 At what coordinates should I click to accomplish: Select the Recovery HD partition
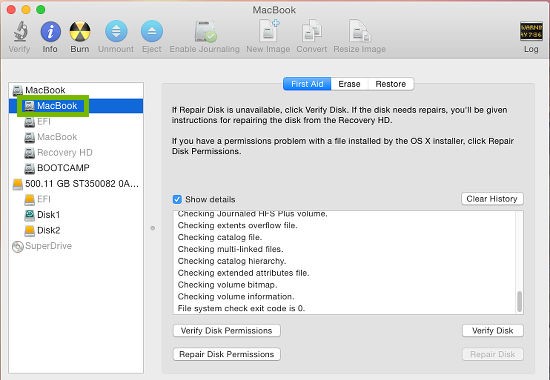tap(76, 152)
